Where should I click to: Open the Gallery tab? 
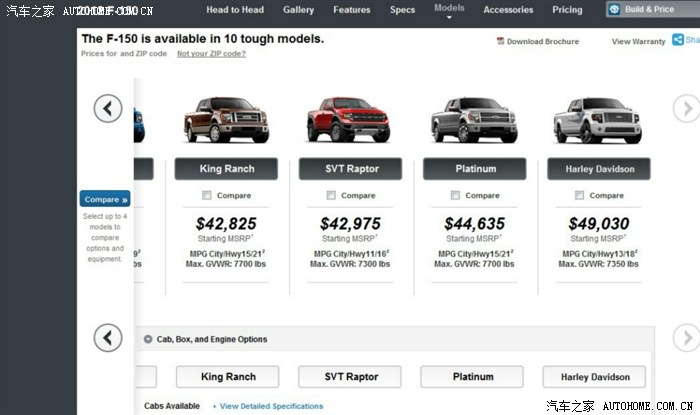point(298,10)
